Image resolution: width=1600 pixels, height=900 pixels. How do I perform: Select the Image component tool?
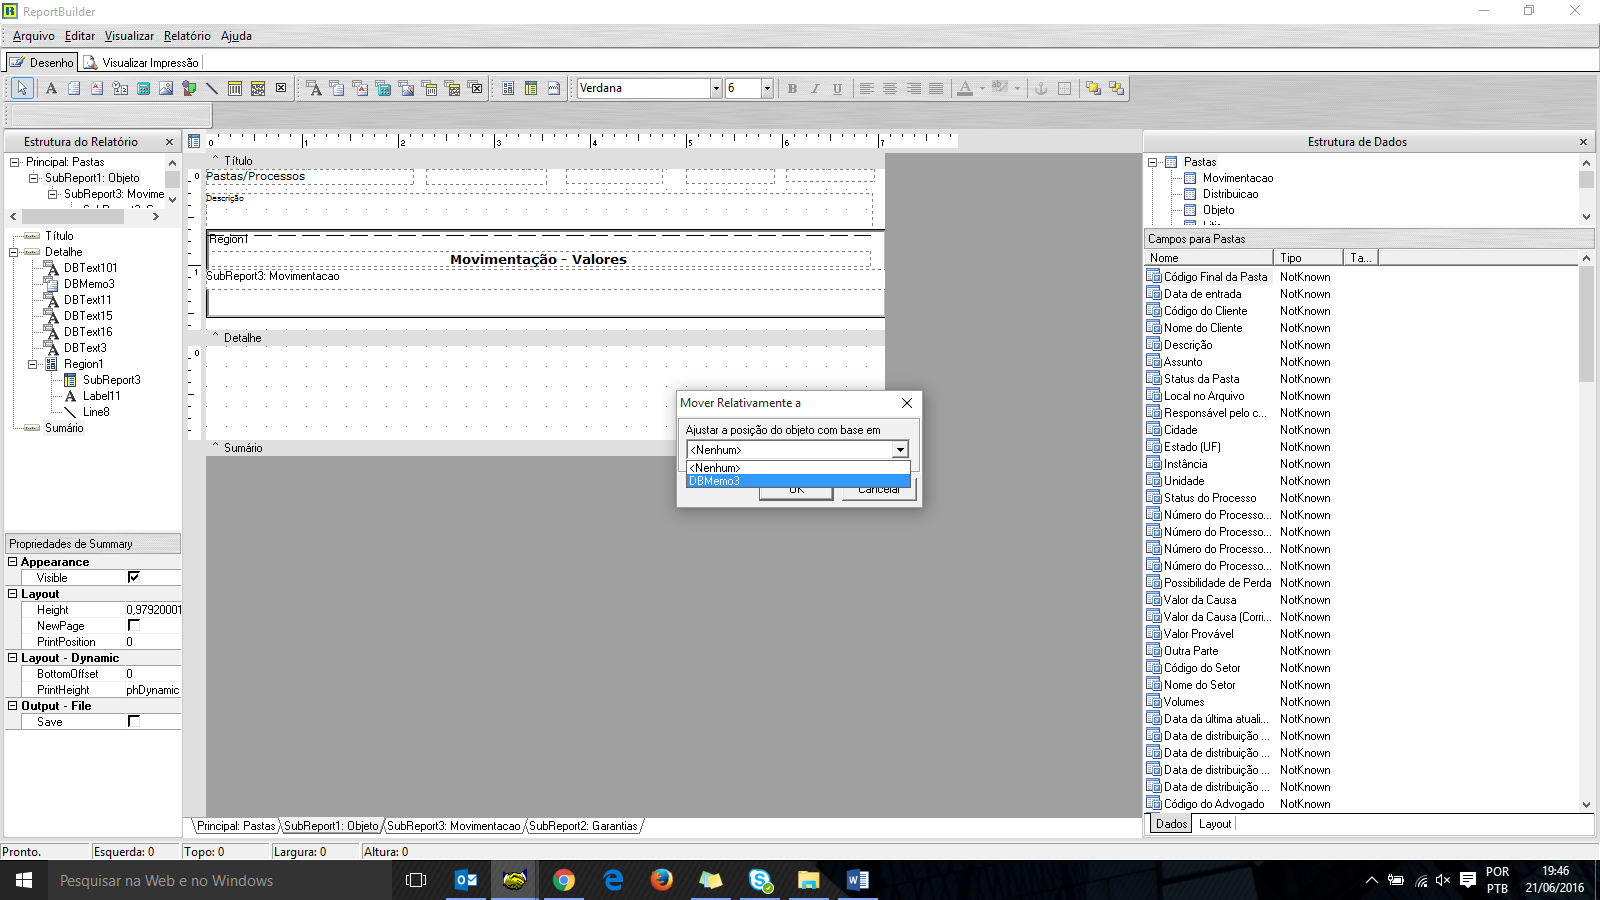[166, 88]
